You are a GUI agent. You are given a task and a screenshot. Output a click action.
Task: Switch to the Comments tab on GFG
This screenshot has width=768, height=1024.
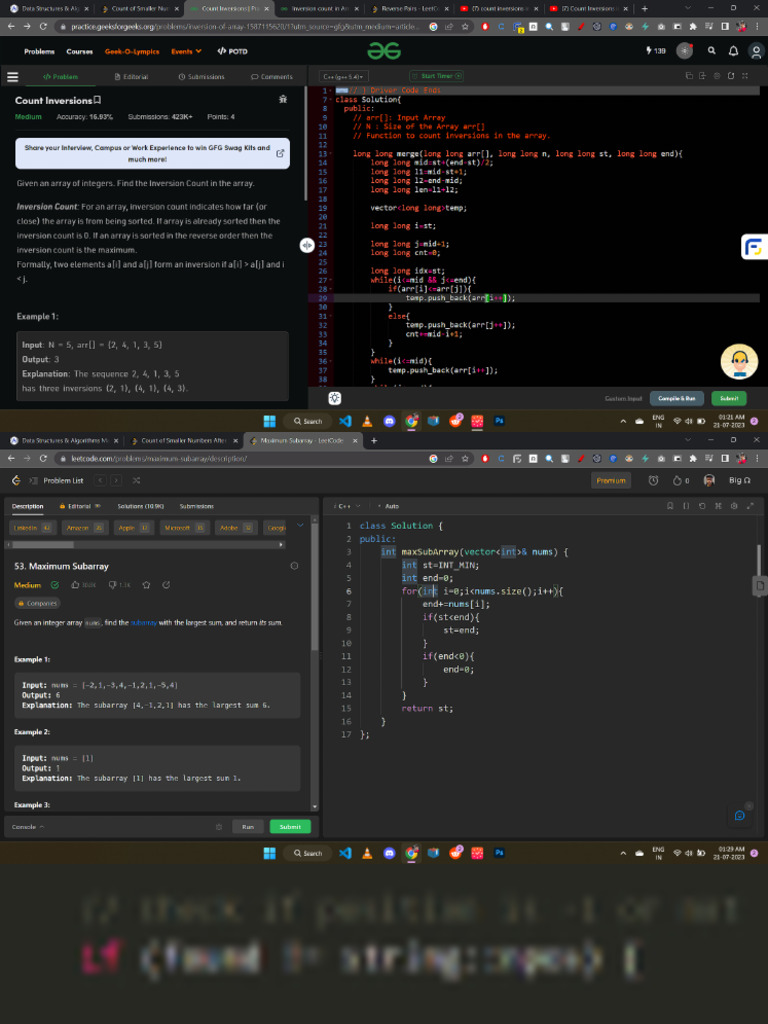[x=272, y=77]
